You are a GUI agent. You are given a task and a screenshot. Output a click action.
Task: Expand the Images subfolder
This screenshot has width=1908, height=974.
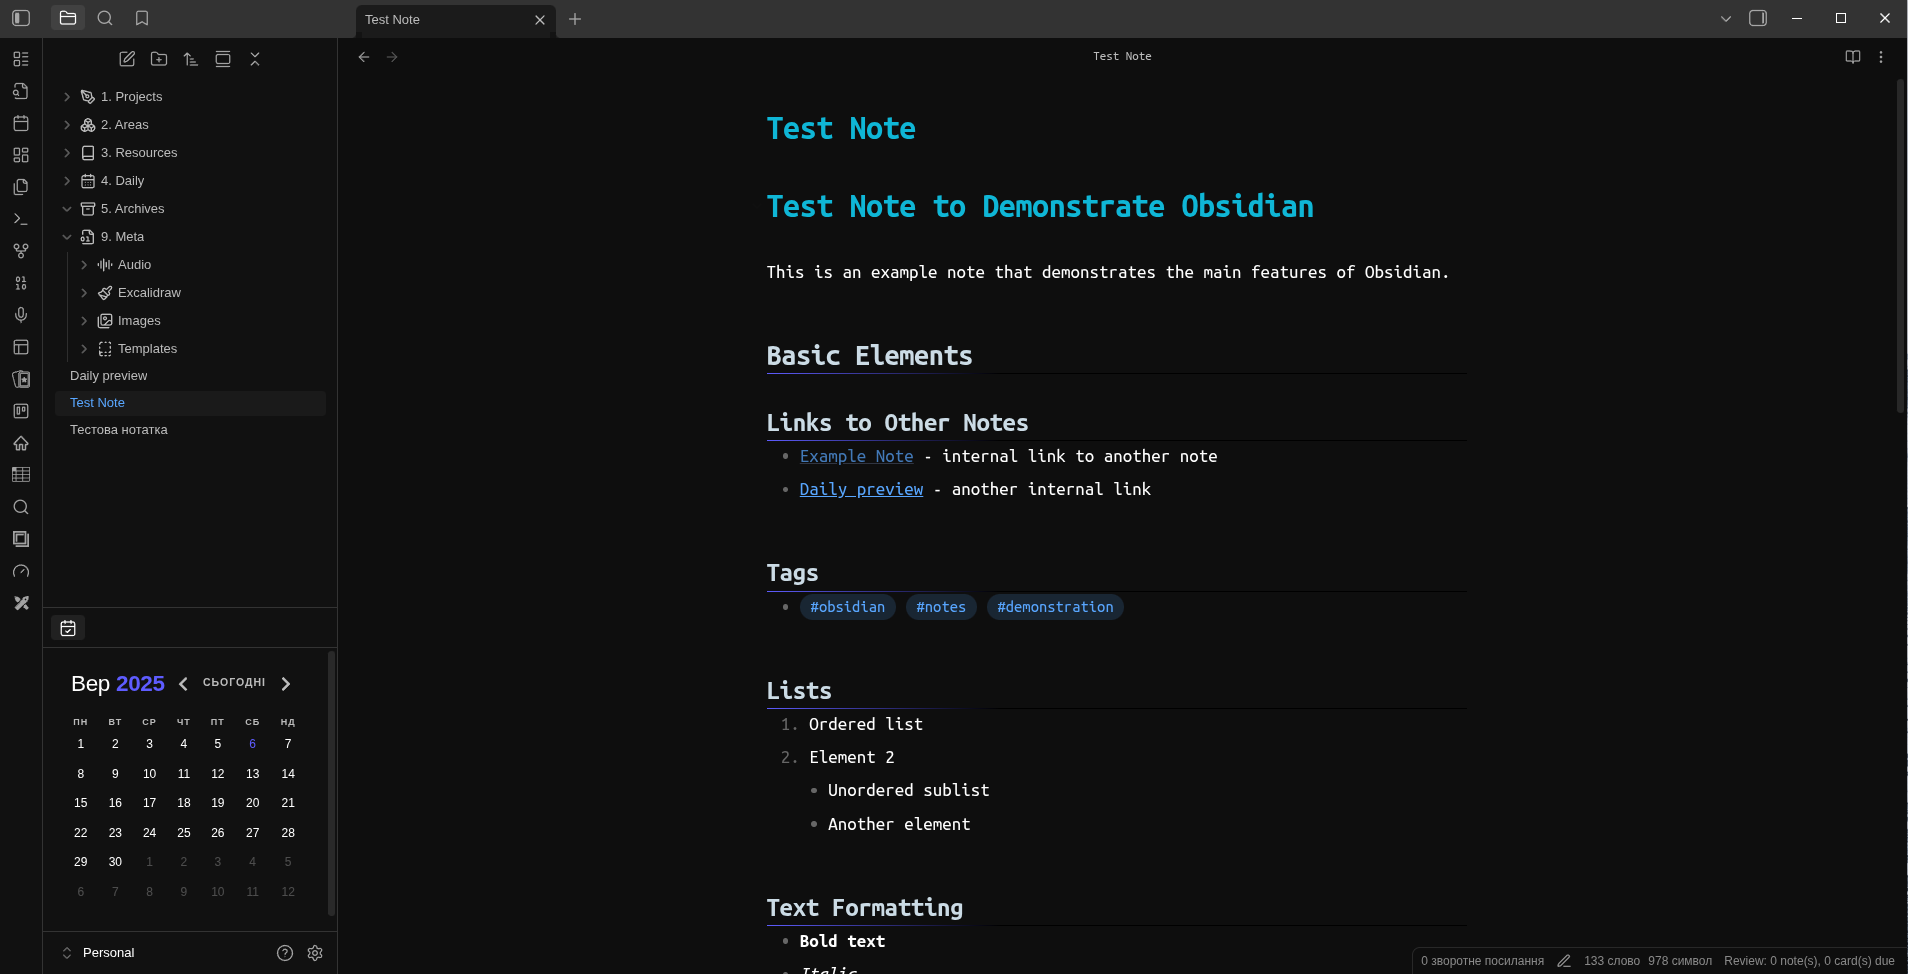point(84,321)
